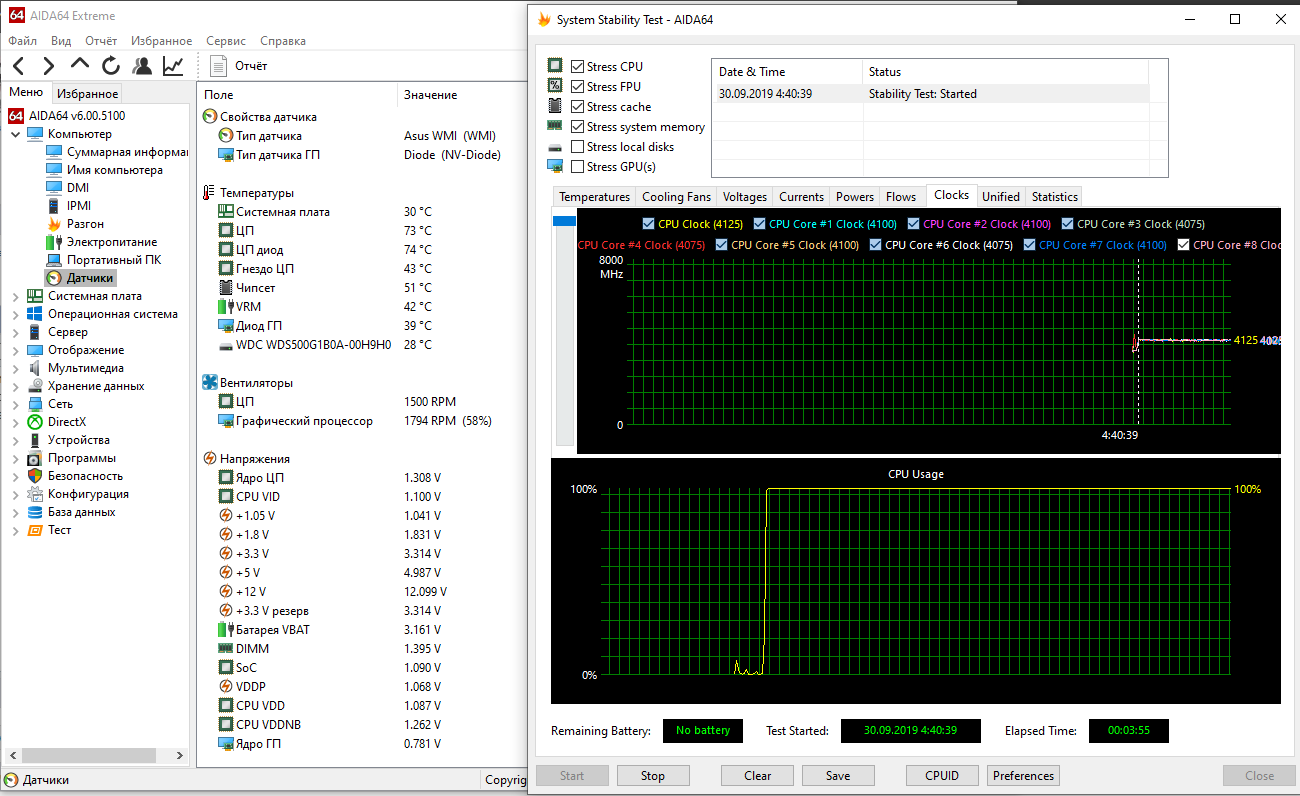
Task: Open the user profile toolbar icon
Action: pos(142,66)
